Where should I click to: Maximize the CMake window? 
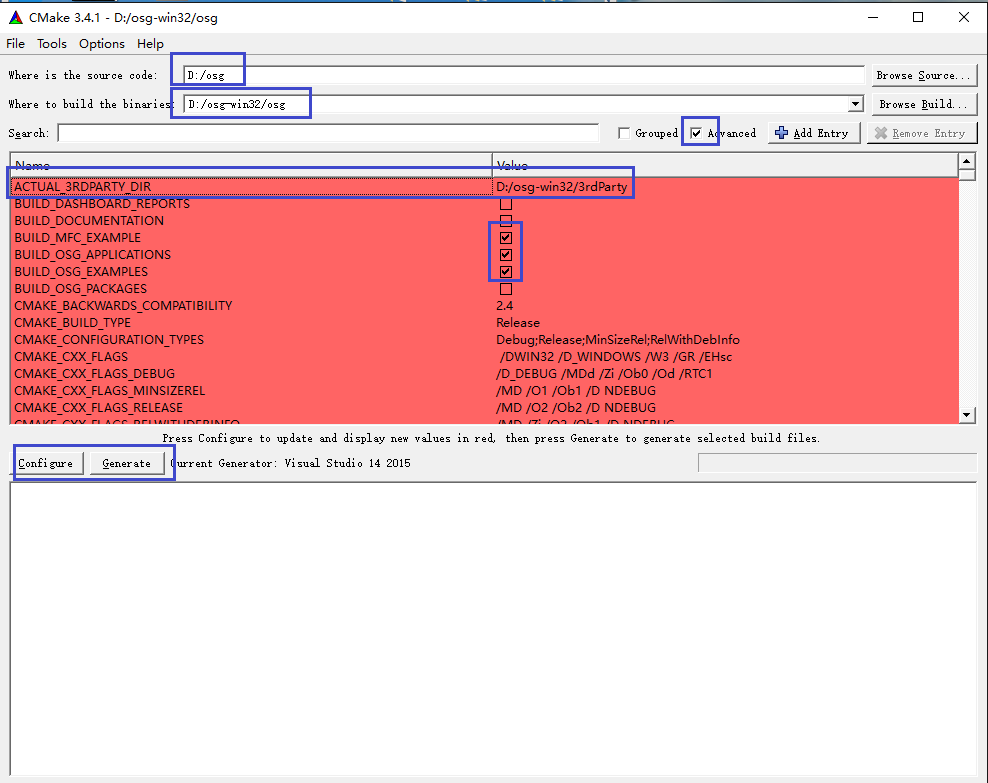918,18
